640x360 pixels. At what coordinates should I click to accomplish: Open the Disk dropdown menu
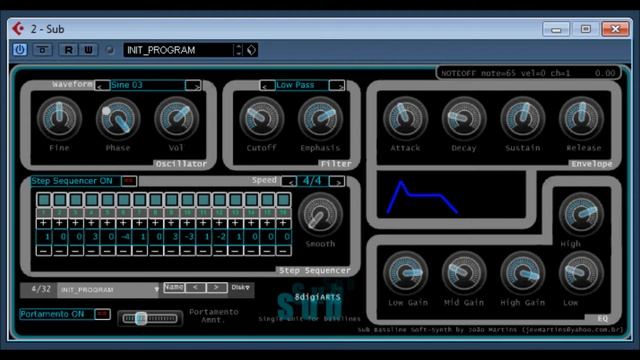pyautogui.click(x=241, y=287)
